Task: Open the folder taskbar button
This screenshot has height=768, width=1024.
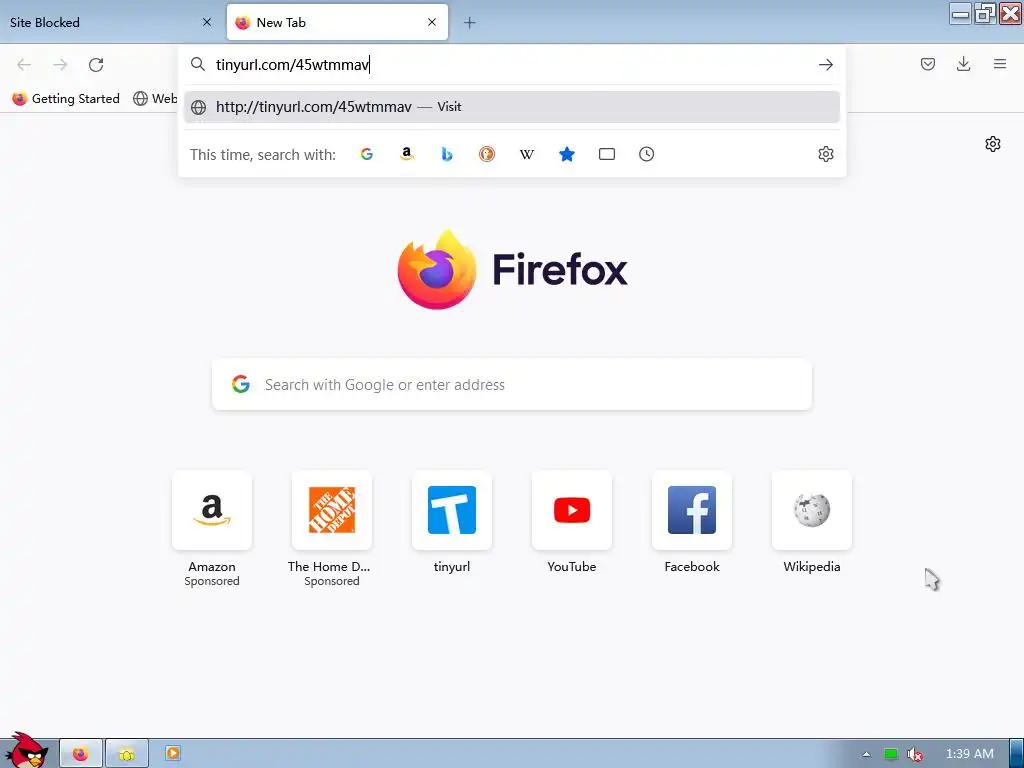Action: [x=127, y=754]
